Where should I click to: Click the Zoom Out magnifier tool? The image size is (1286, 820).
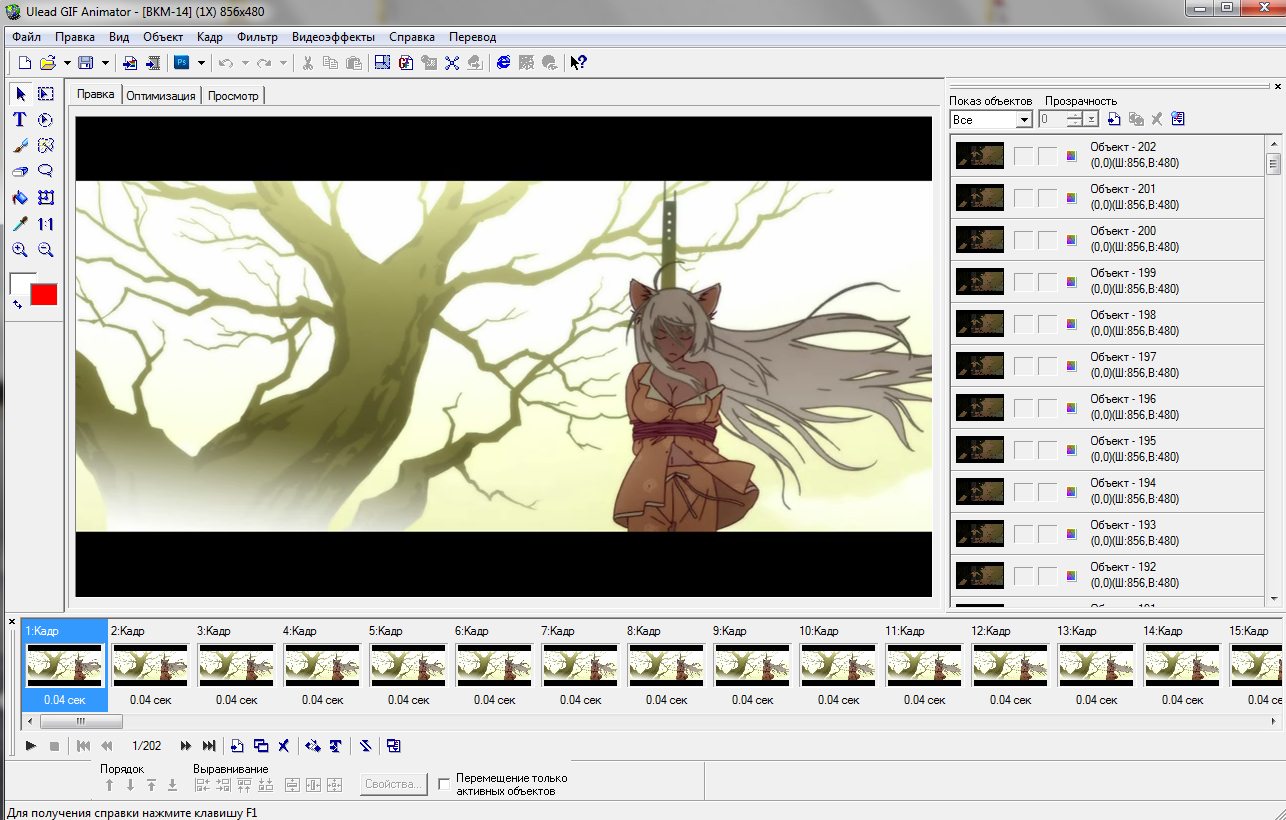46,250
